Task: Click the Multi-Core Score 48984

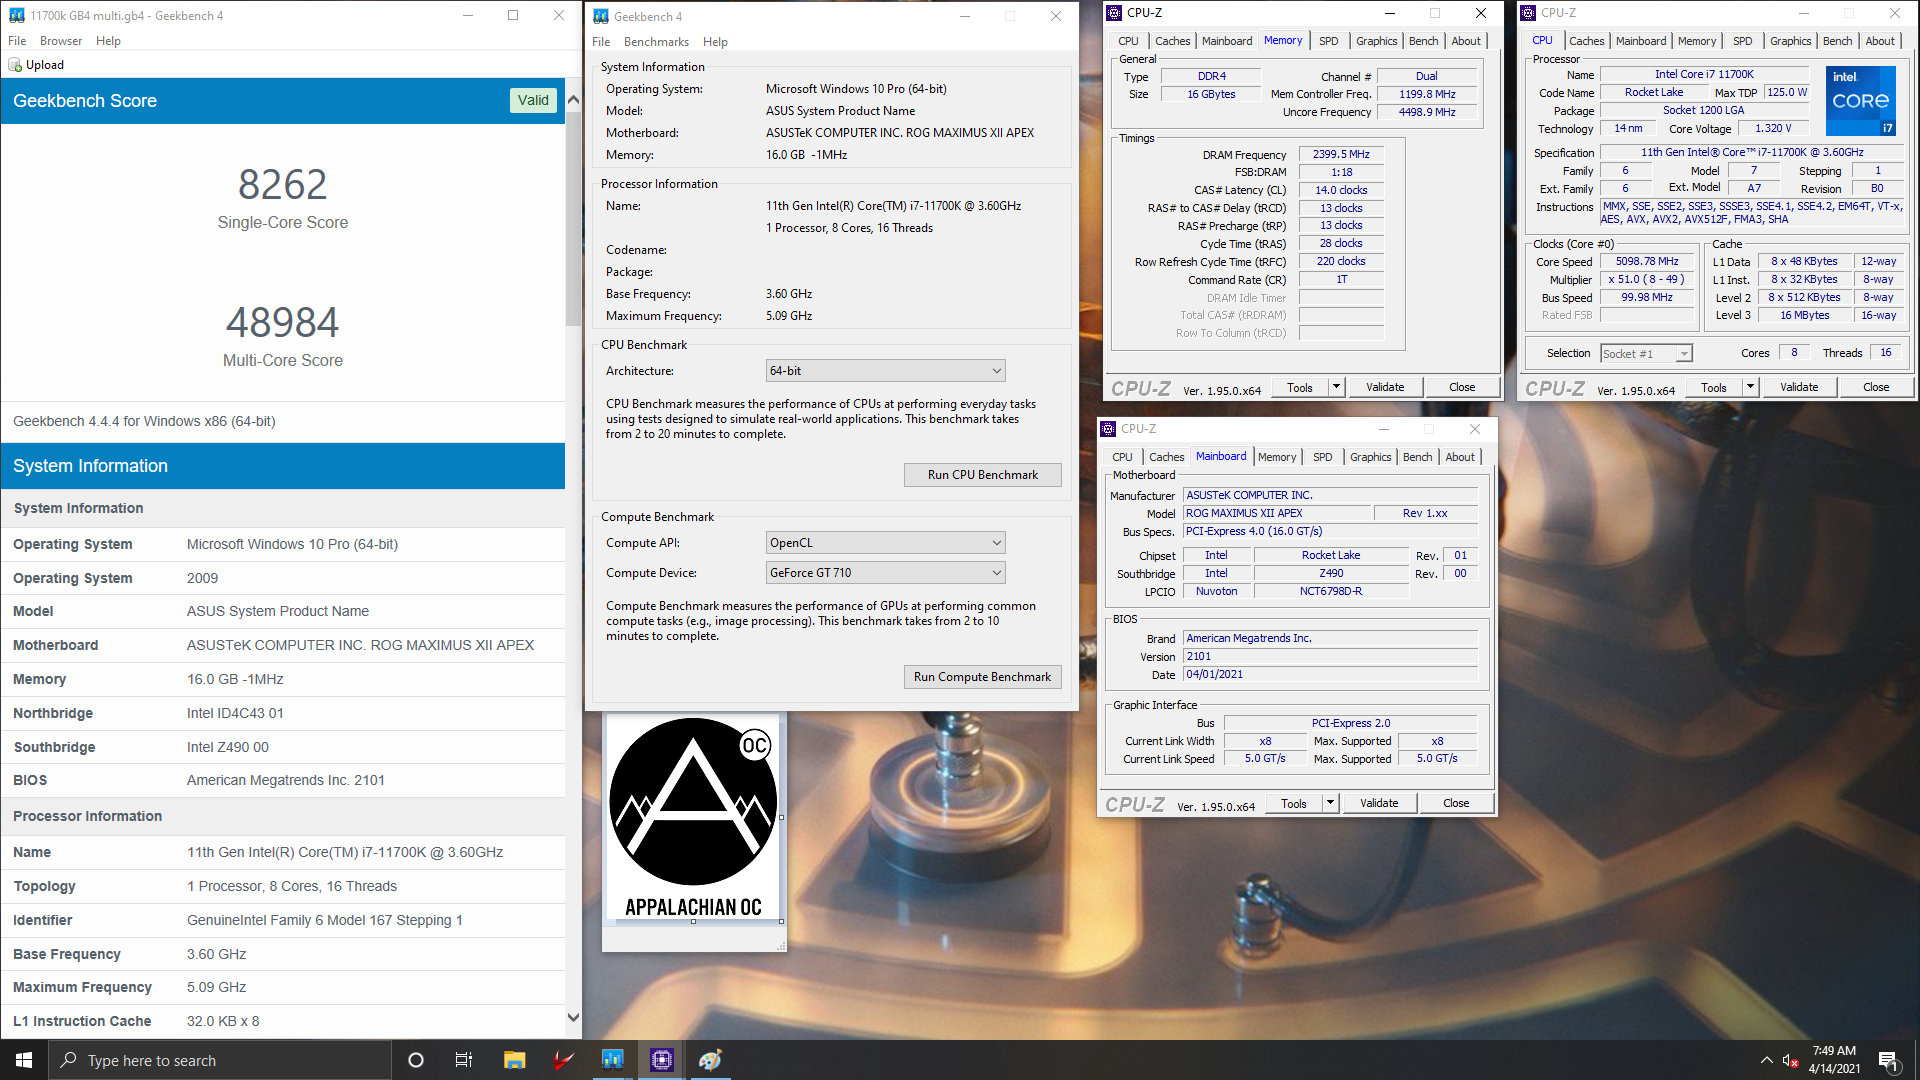Action: click(x=283, y=323)
